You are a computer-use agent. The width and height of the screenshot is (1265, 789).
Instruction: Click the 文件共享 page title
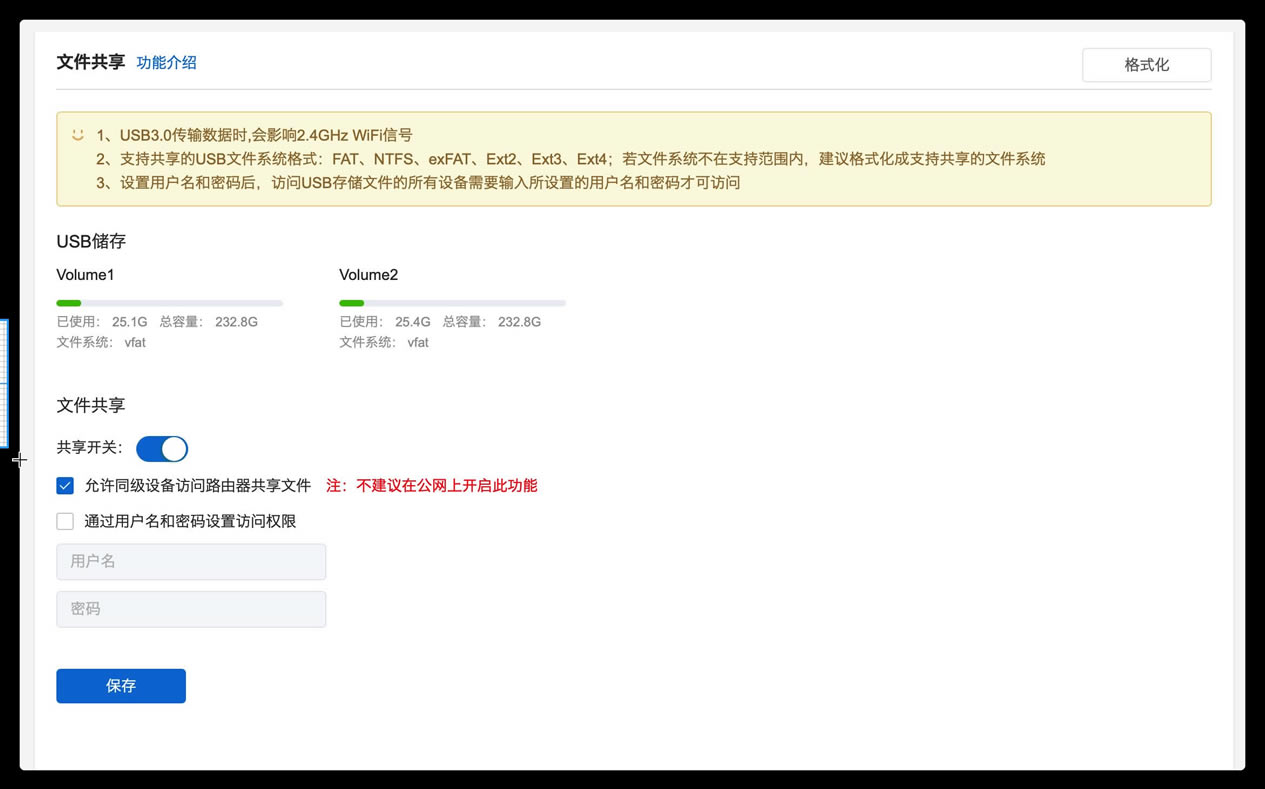tap(91, 62)
